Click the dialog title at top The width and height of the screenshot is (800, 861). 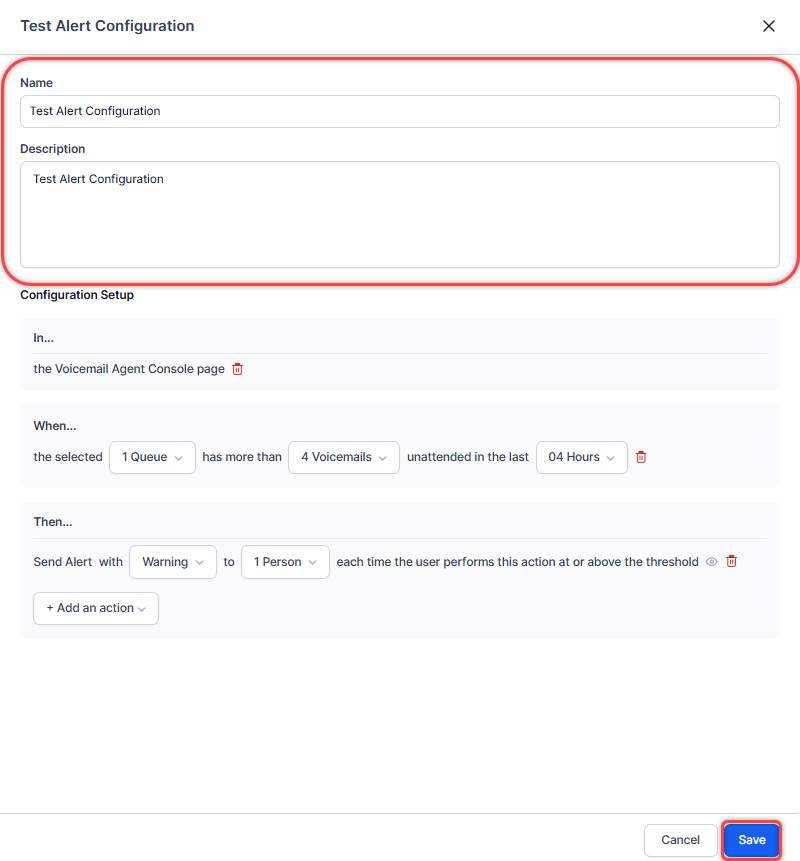click(107, 26)
